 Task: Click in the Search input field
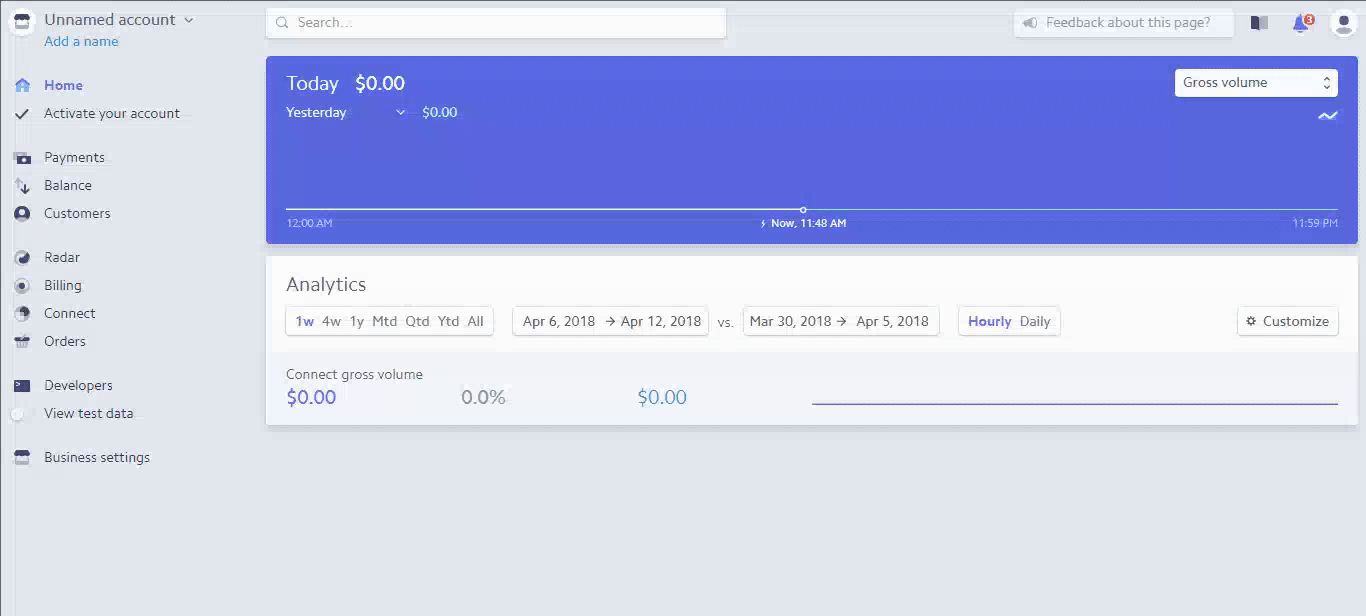tap(496, 22)
